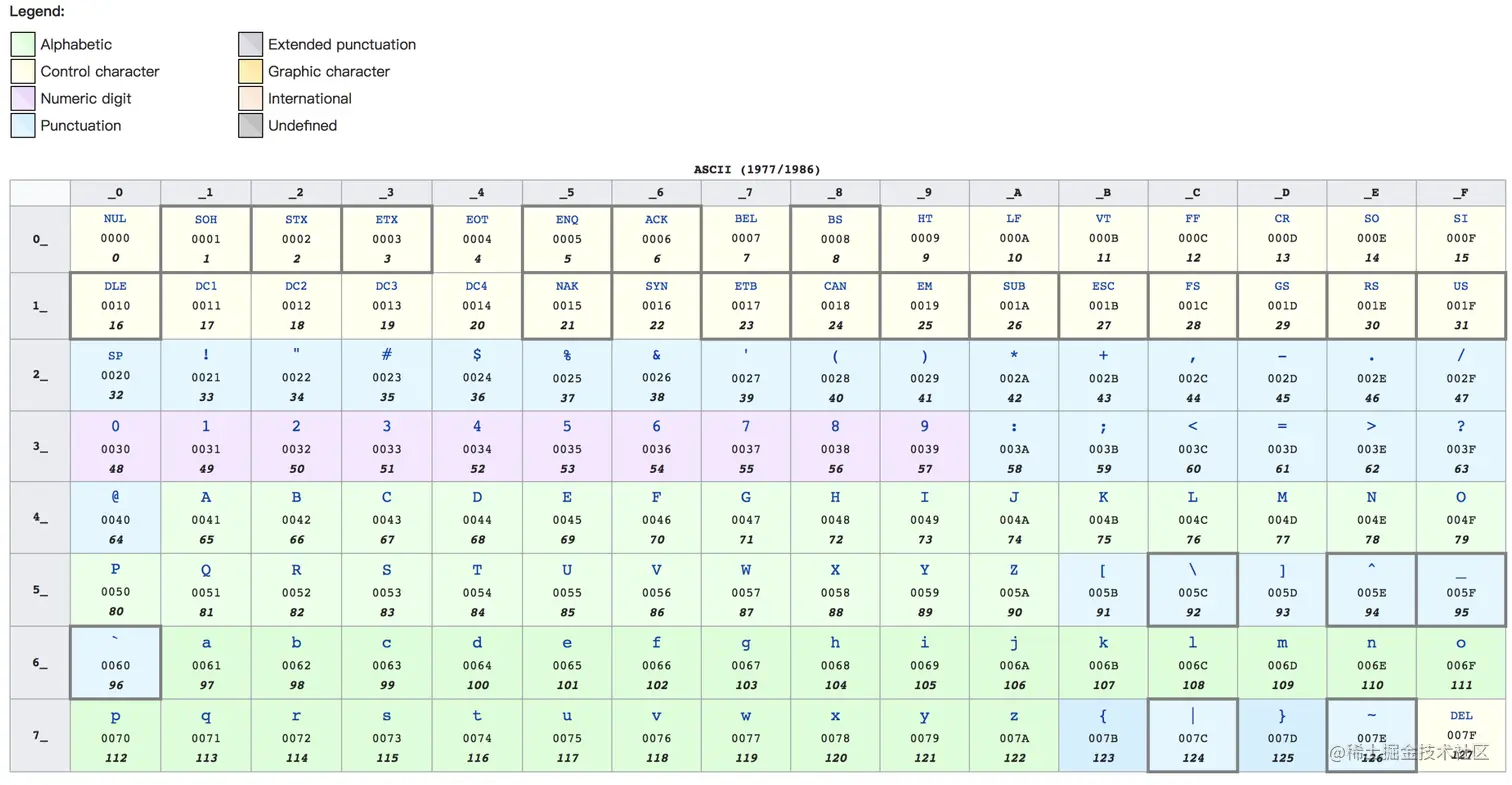Click the lowercase z cell 007A

pos(1014,735)
